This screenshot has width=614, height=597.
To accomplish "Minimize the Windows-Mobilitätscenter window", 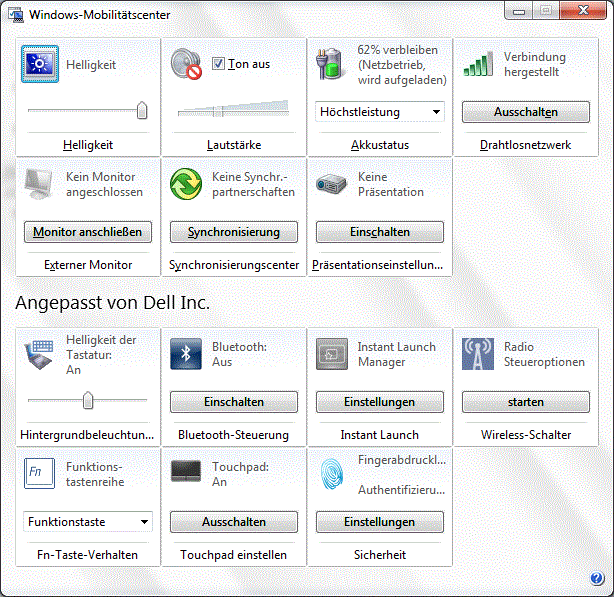I will tap(518, 11).
